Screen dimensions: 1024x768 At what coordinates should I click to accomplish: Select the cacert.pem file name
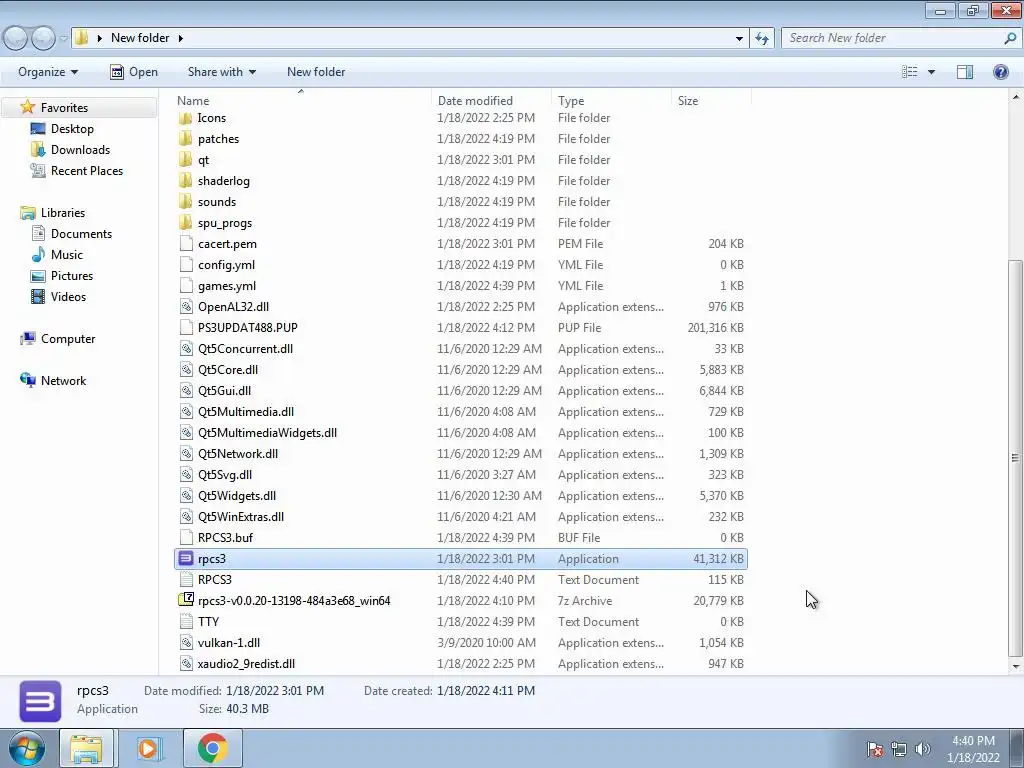point(227,244)
